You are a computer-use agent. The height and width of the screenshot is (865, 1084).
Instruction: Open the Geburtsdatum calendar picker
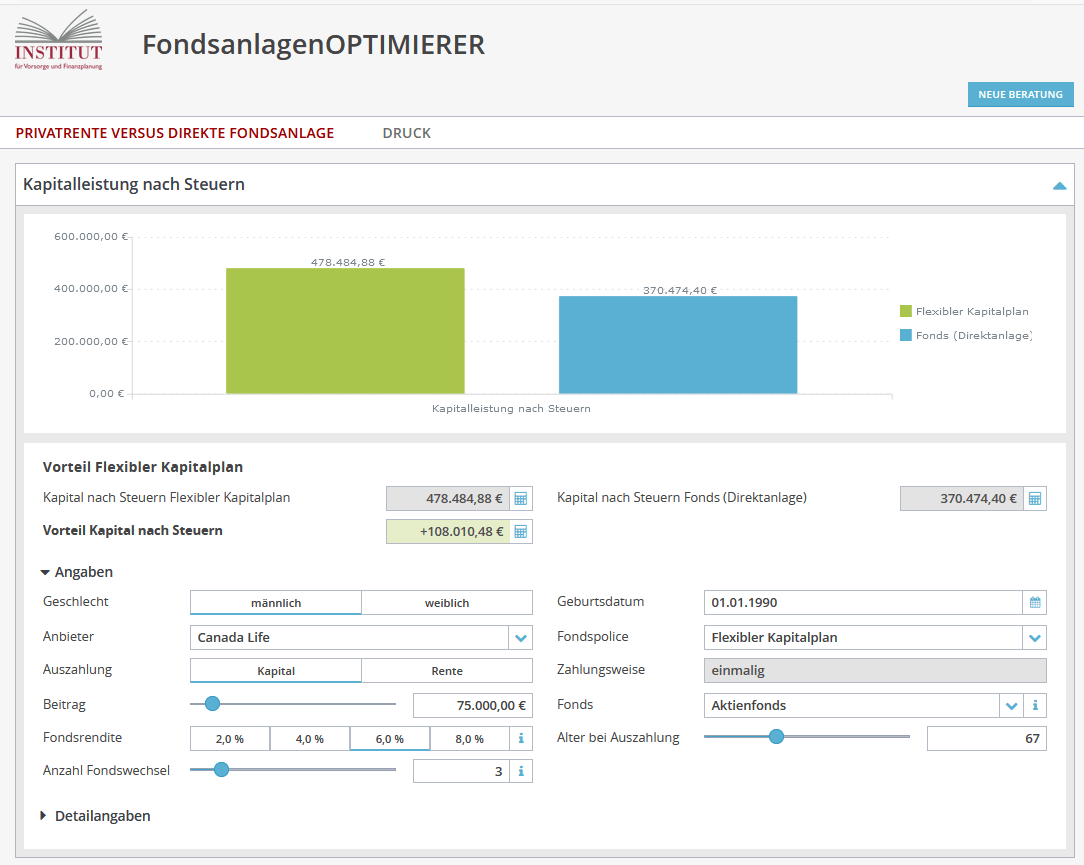[1036, 602]
